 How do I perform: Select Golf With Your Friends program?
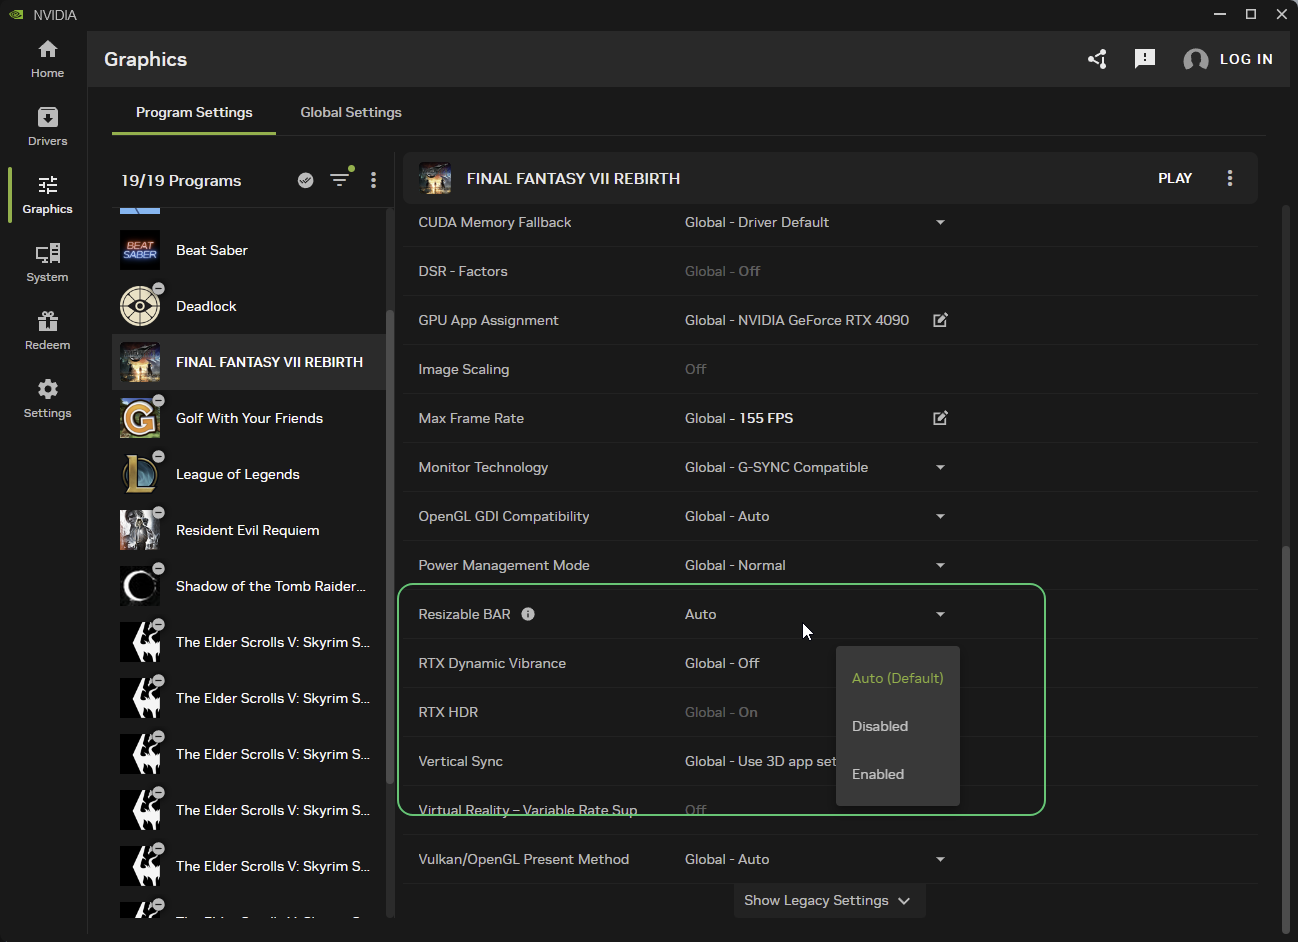249,418
